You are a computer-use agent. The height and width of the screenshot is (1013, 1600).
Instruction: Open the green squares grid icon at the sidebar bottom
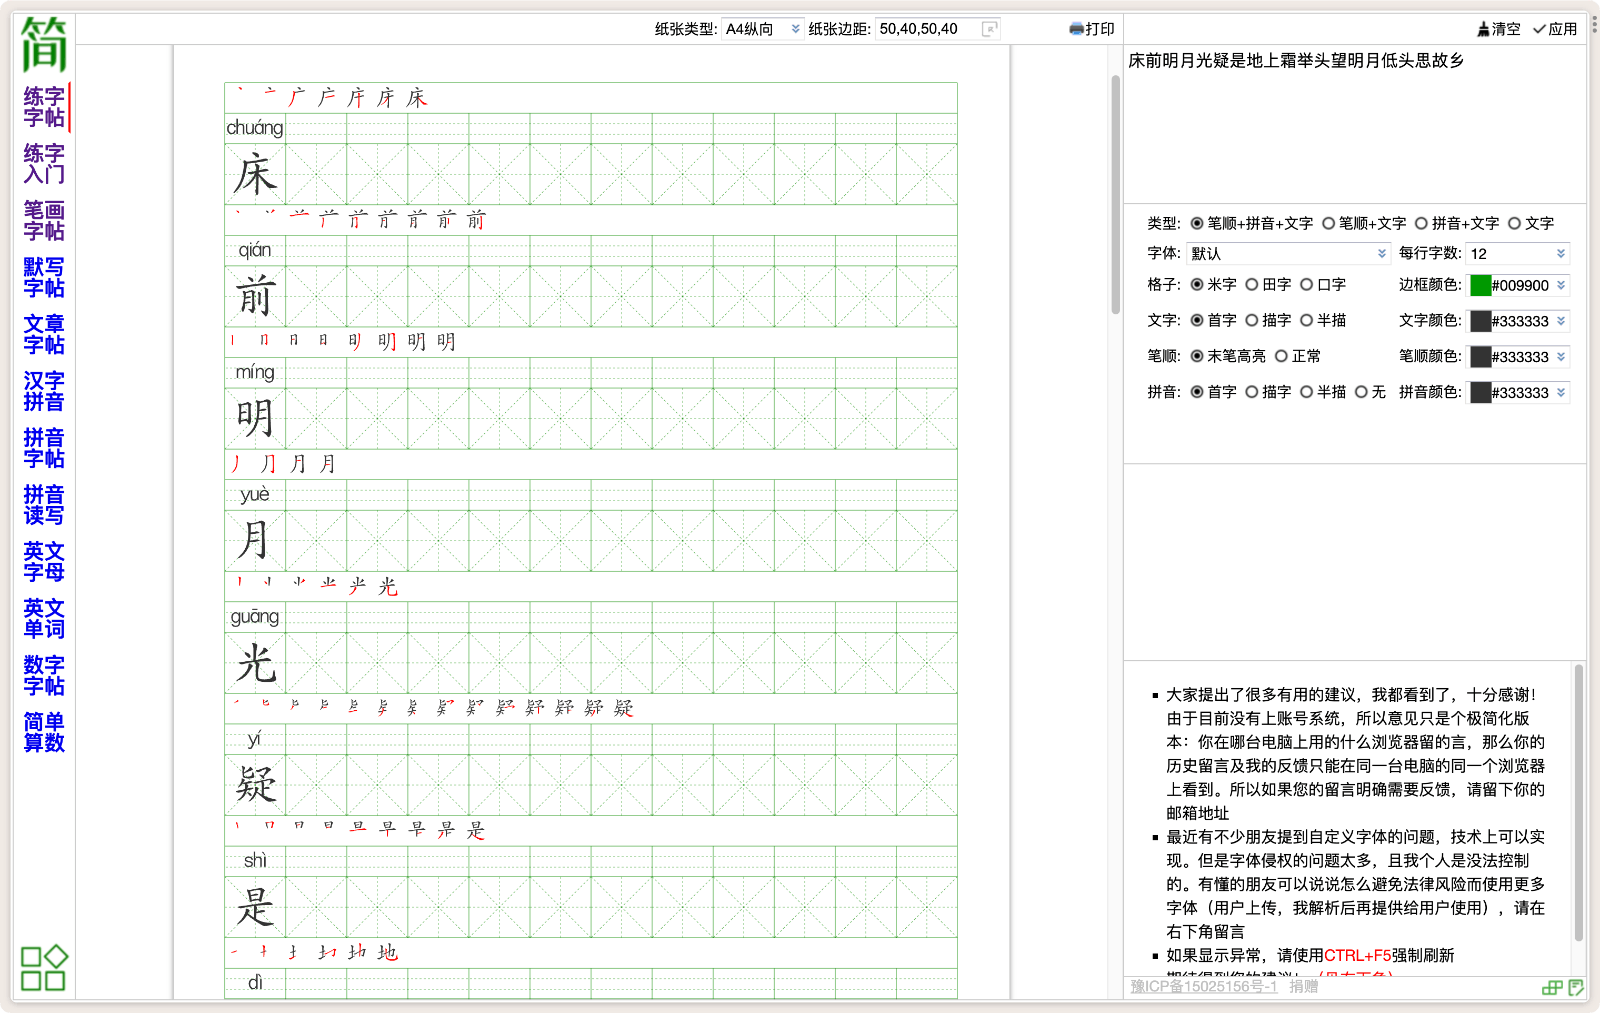44,968
